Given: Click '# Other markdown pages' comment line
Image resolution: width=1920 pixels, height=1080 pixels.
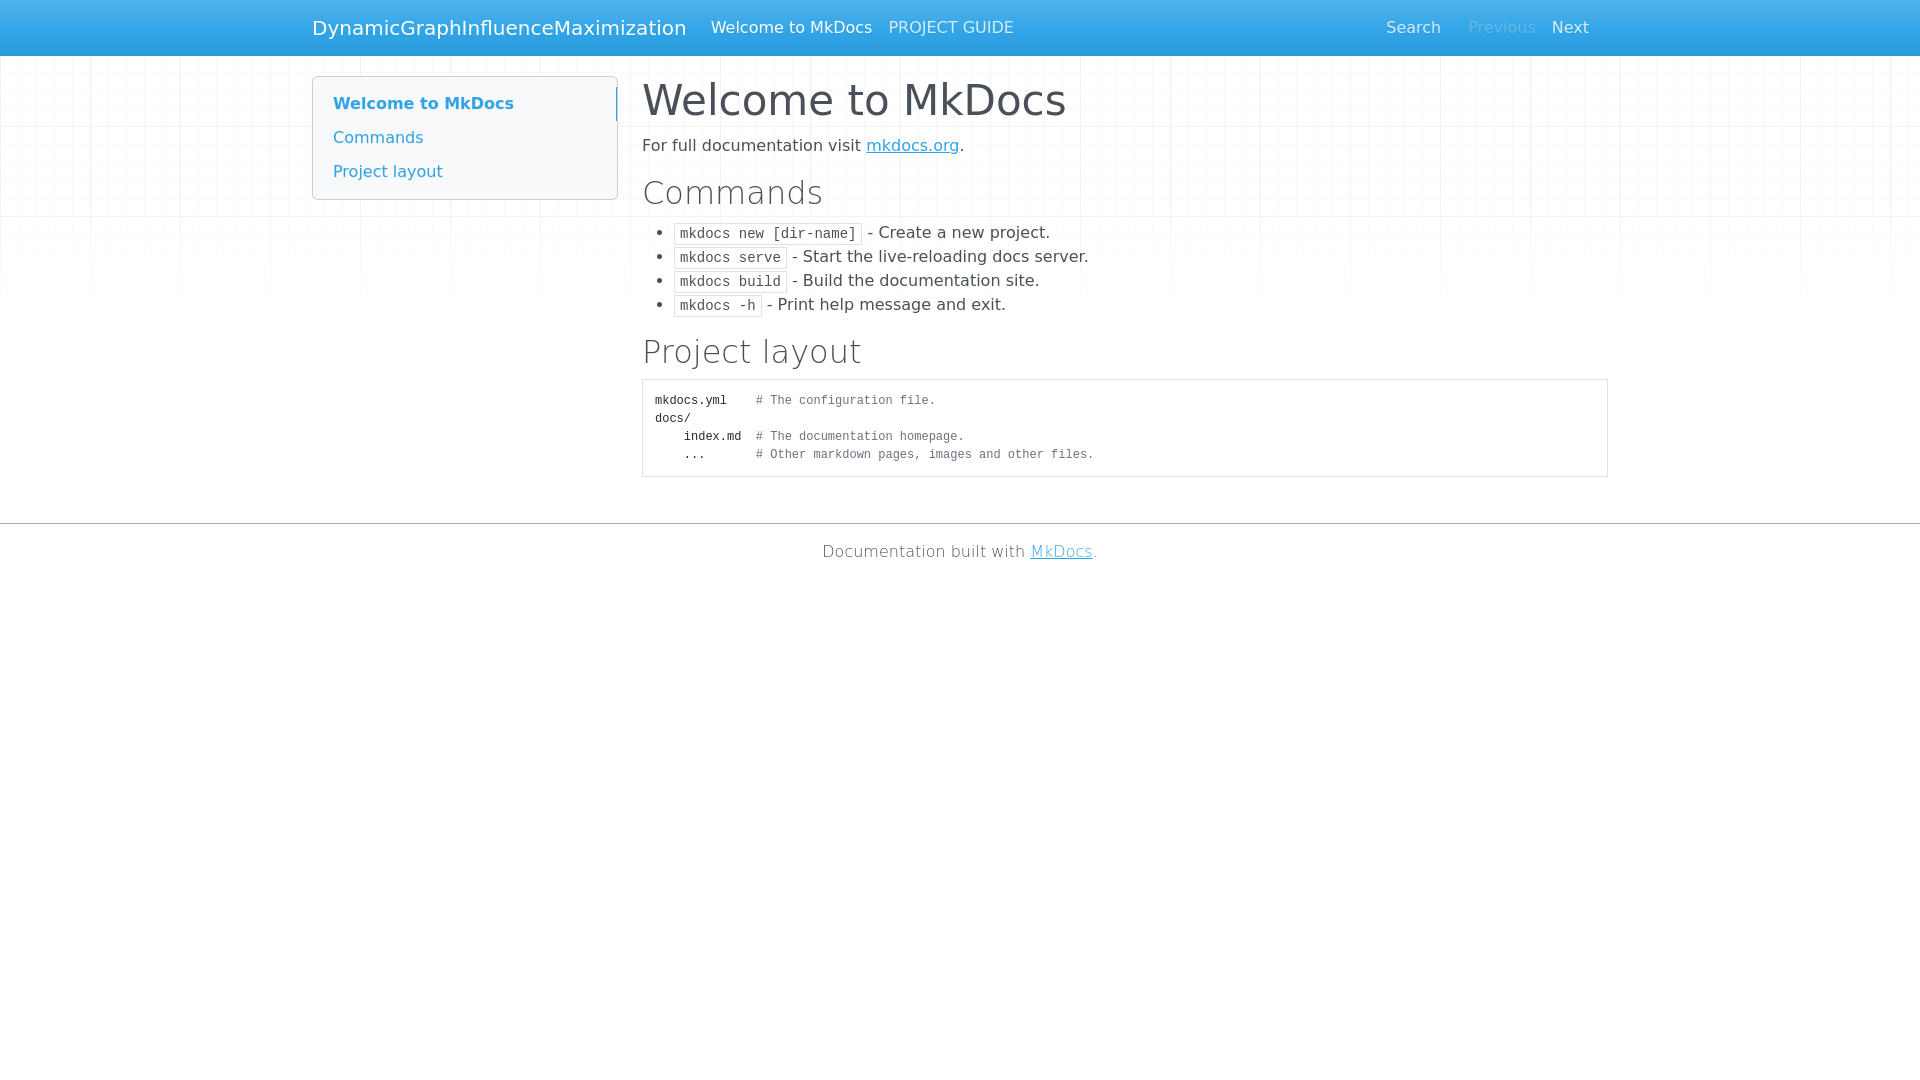Looking at the screenshot, I should click(925, 455).
